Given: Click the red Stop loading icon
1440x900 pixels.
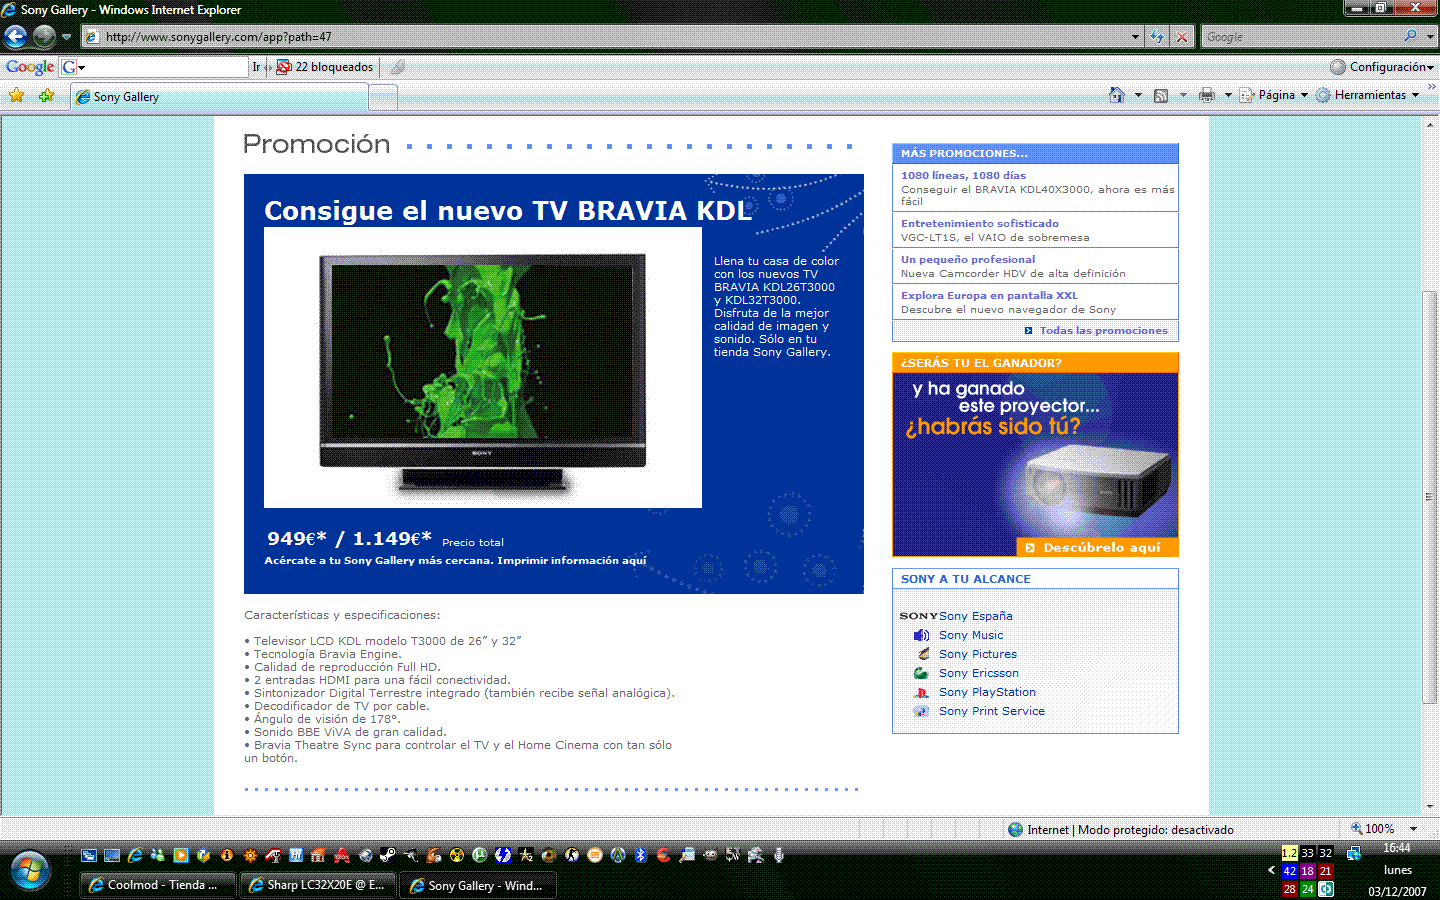Looking at the screenshot, I should 1182,37.
